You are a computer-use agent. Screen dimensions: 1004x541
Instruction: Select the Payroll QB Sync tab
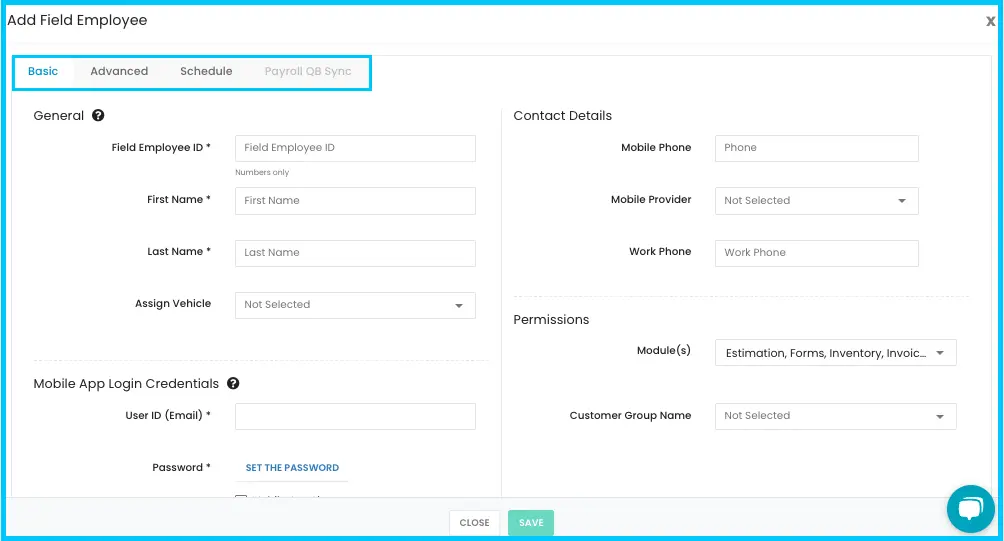click(x=308, y=71)
